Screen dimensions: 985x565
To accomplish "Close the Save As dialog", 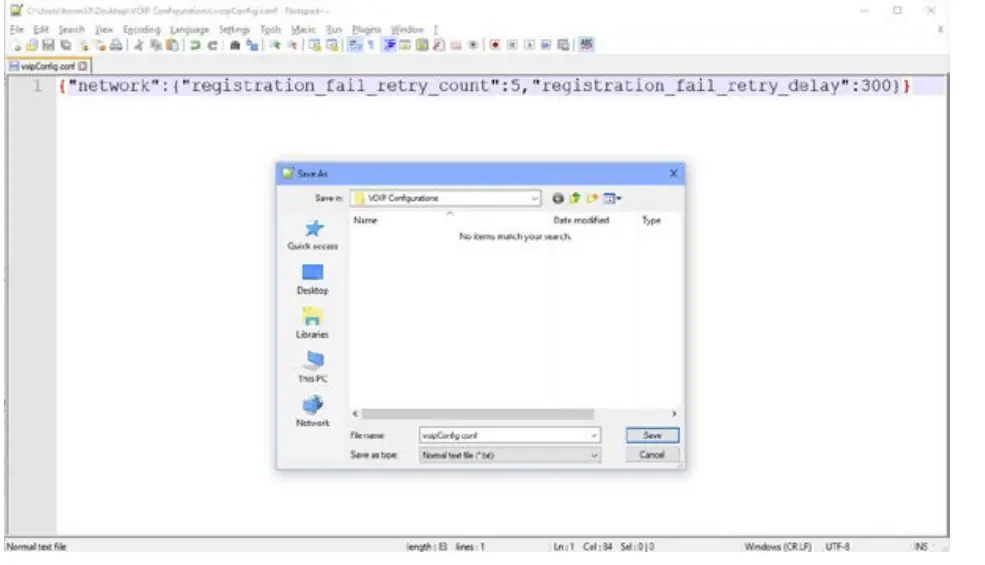I will 673,173.
